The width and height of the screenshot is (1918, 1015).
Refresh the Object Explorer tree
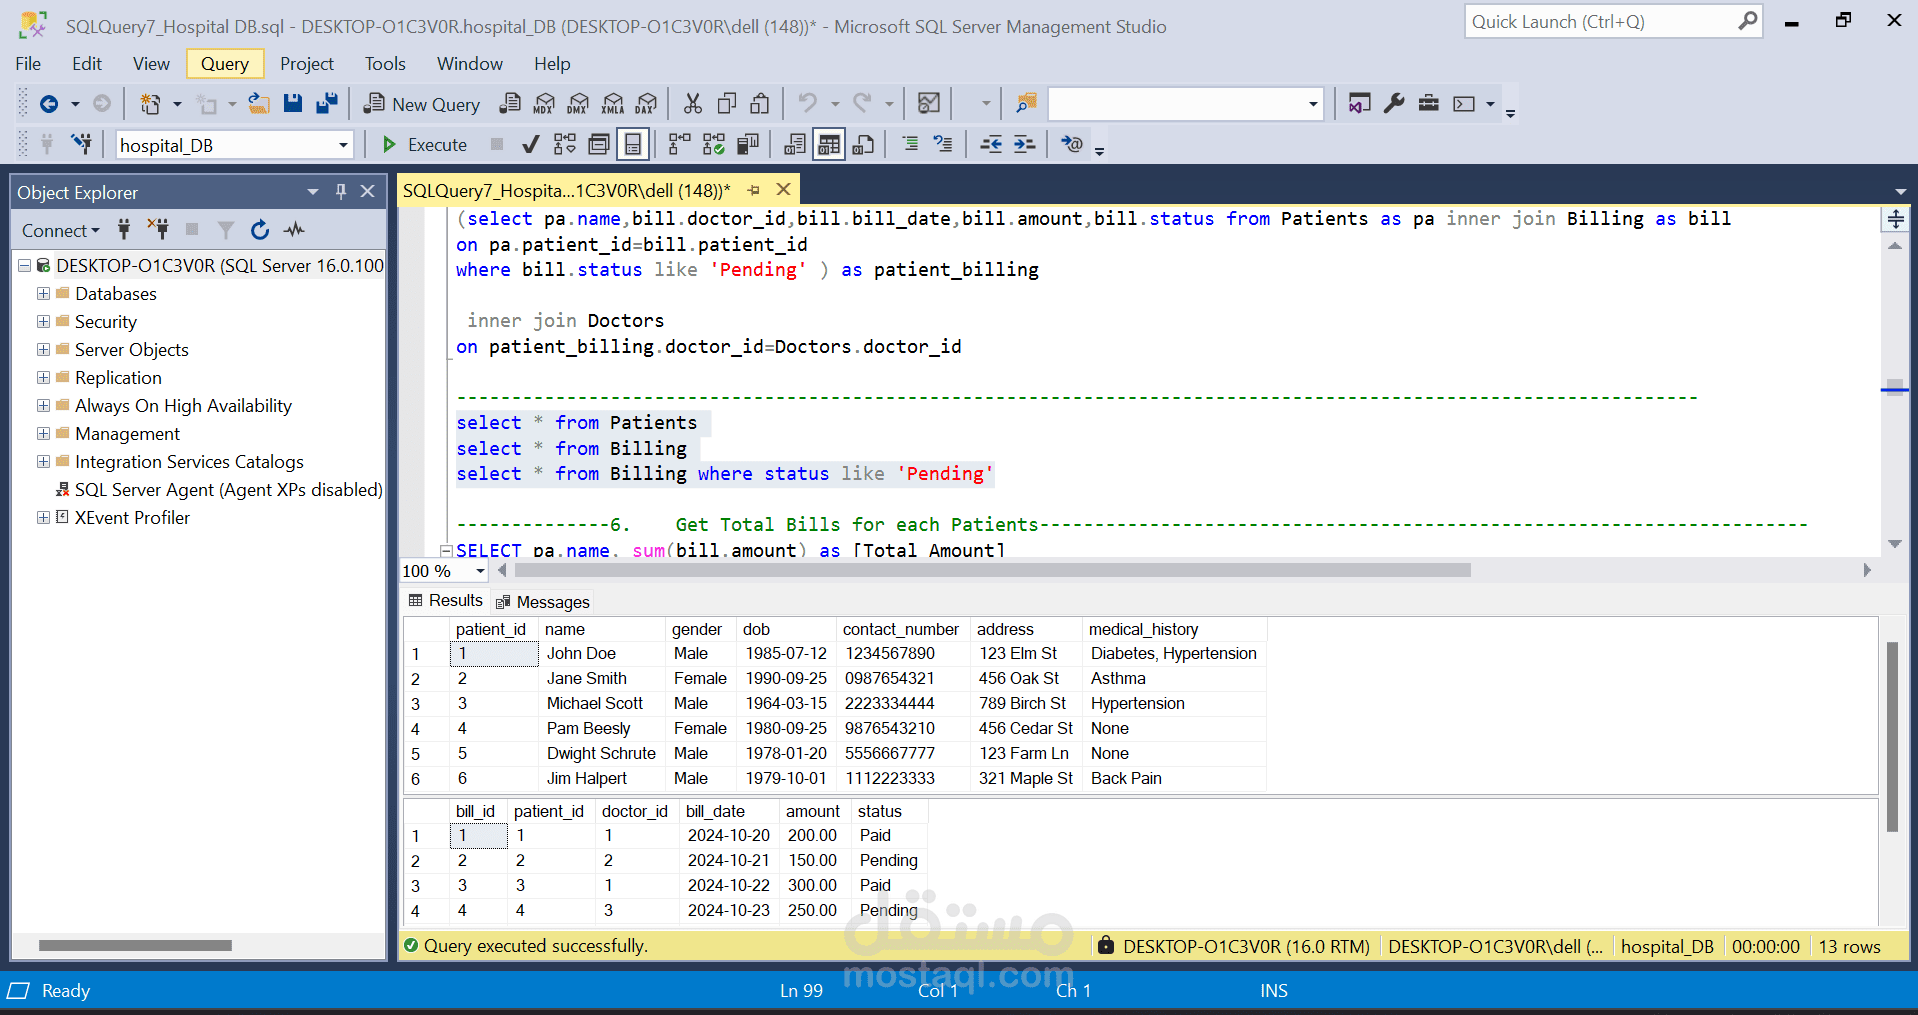(x=260, y=230)
